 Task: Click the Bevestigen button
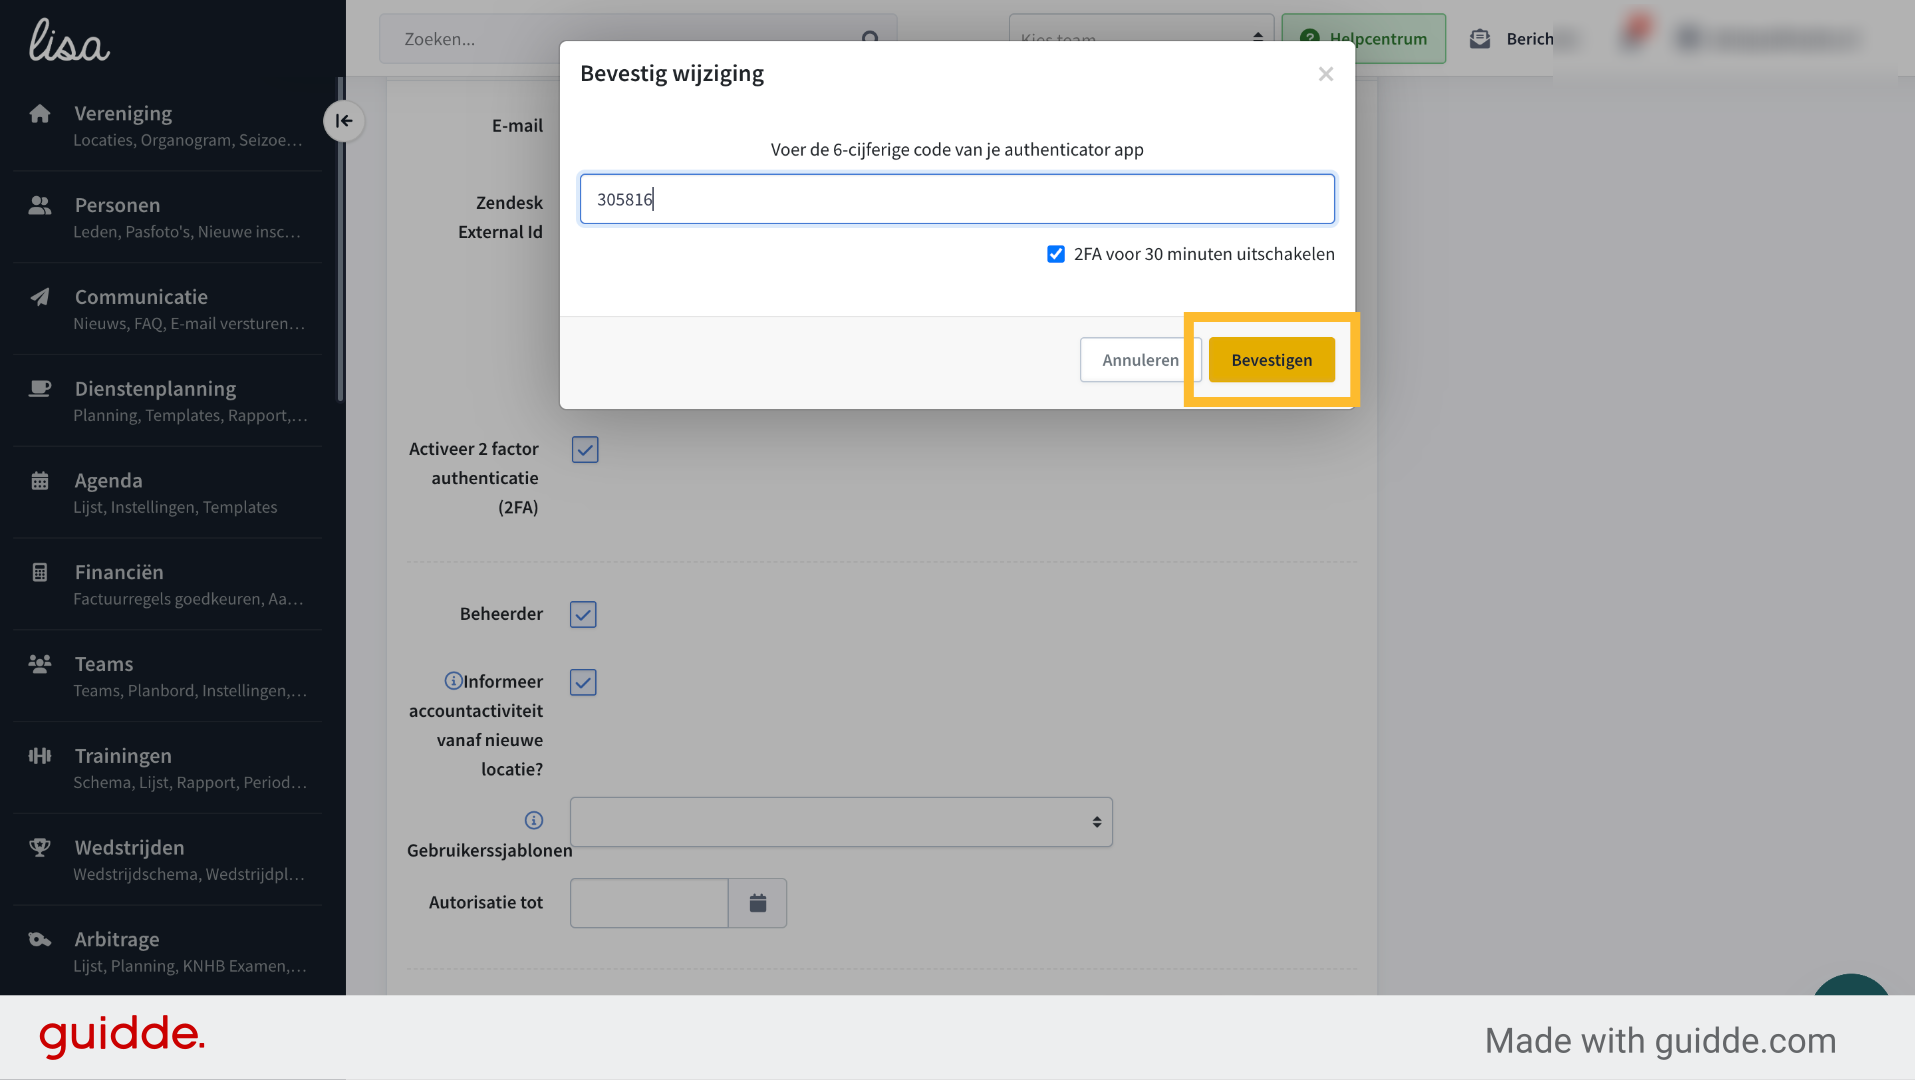point(1271,360)
